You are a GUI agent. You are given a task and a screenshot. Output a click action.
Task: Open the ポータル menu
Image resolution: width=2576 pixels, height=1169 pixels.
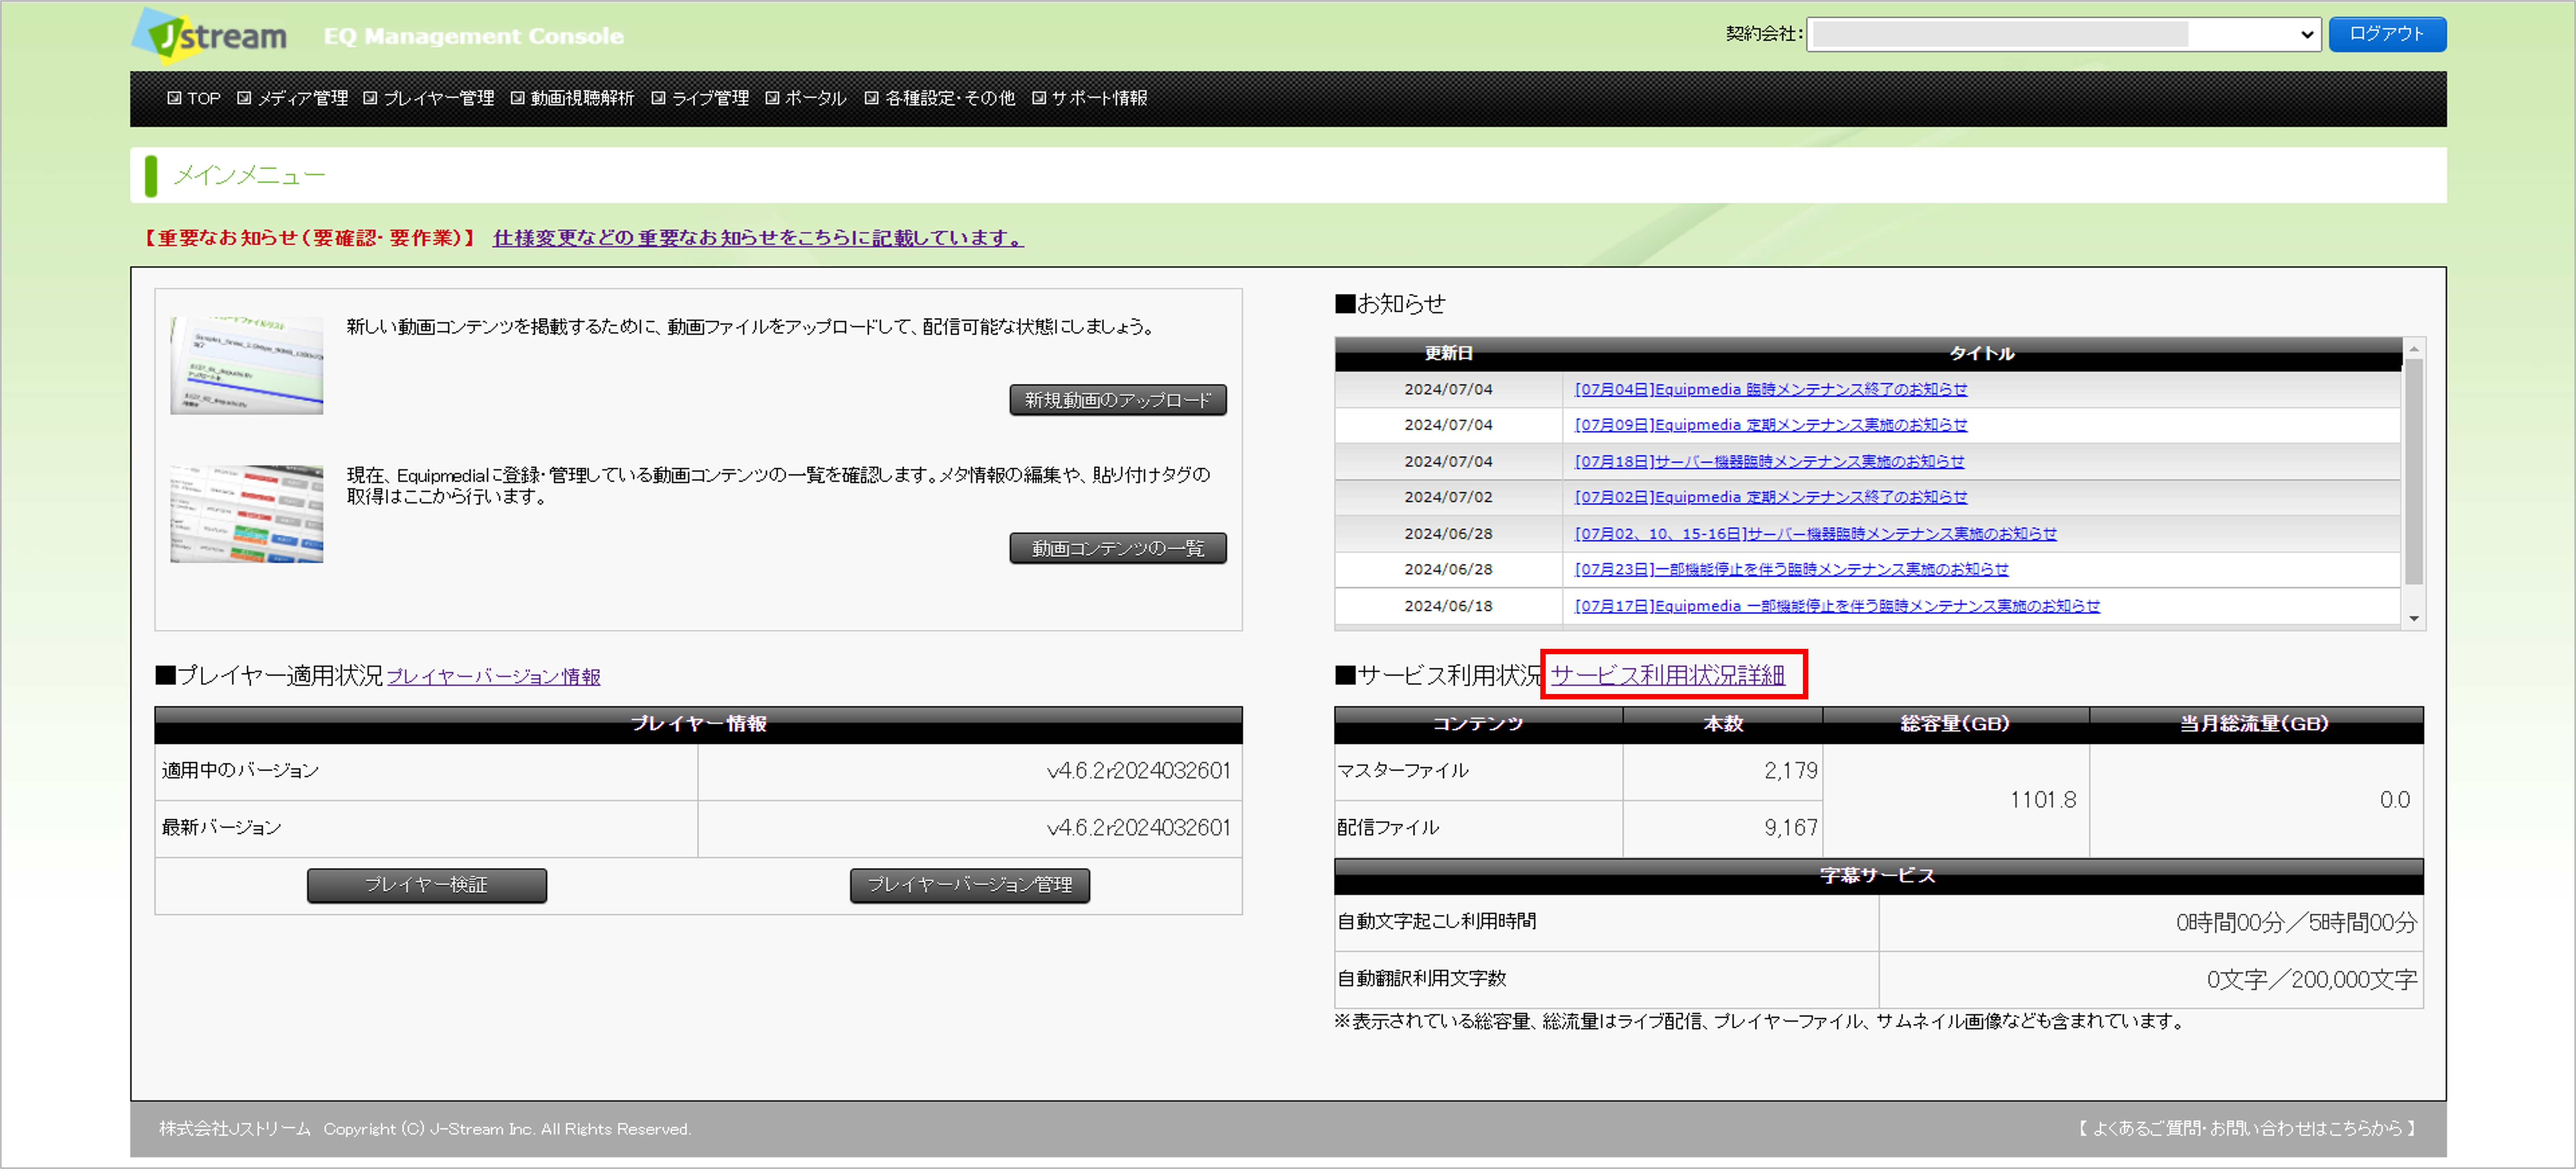[x=806, y=98]
